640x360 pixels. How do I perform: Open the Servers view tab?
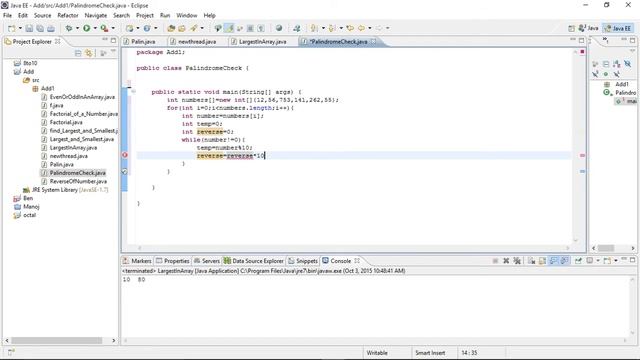(x=207, y=261)
